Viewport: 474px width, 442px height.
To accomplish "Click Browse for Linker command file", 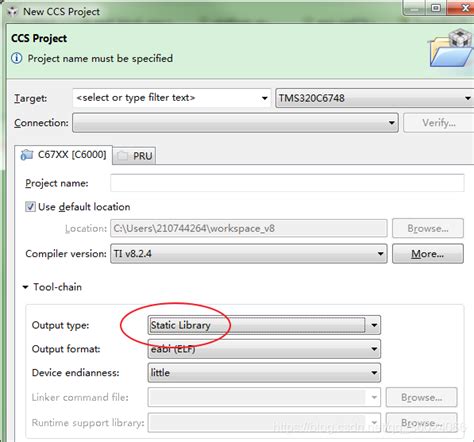I will (421, 397).
